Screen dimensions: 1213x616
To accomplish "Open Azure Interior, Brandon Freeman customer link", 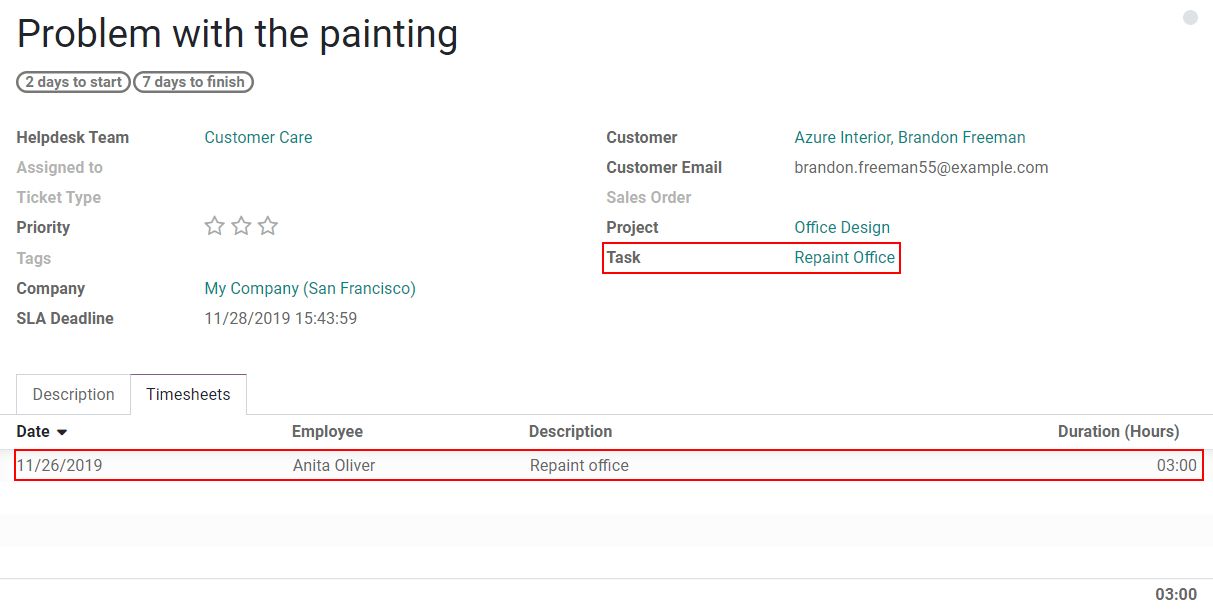I will tap(910, 137).
